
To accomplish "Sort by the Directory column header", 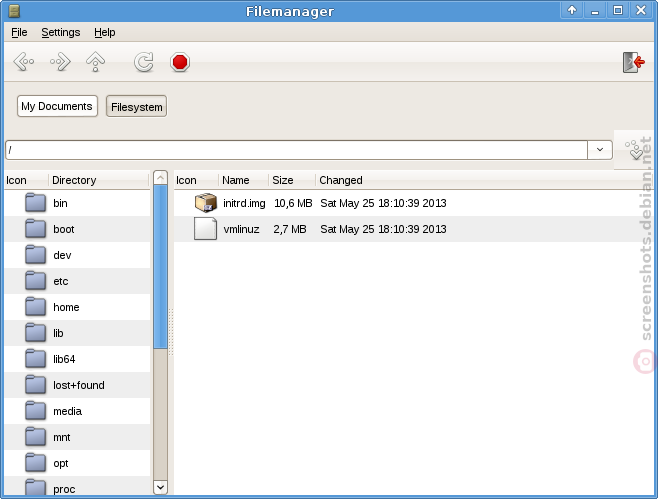I will tap(99, 180).
